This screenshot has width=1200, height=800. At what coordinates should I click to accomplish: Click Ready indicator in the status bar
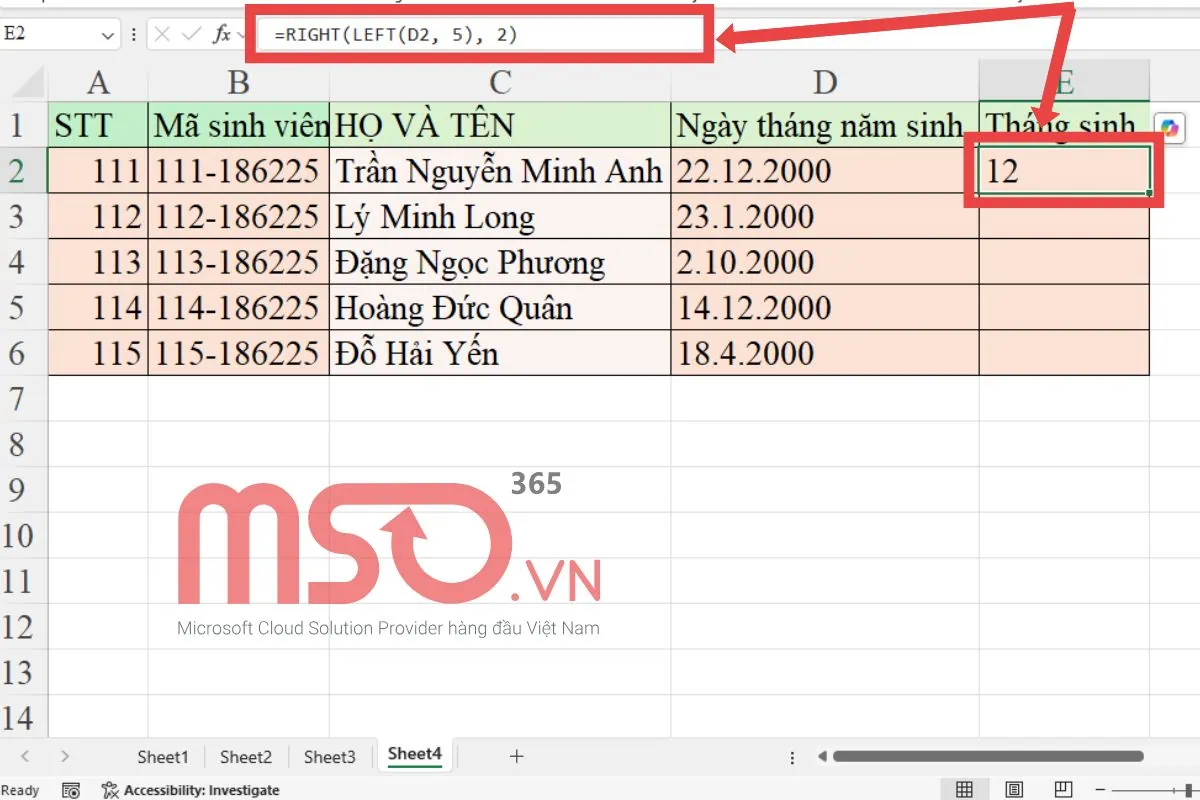20,789
